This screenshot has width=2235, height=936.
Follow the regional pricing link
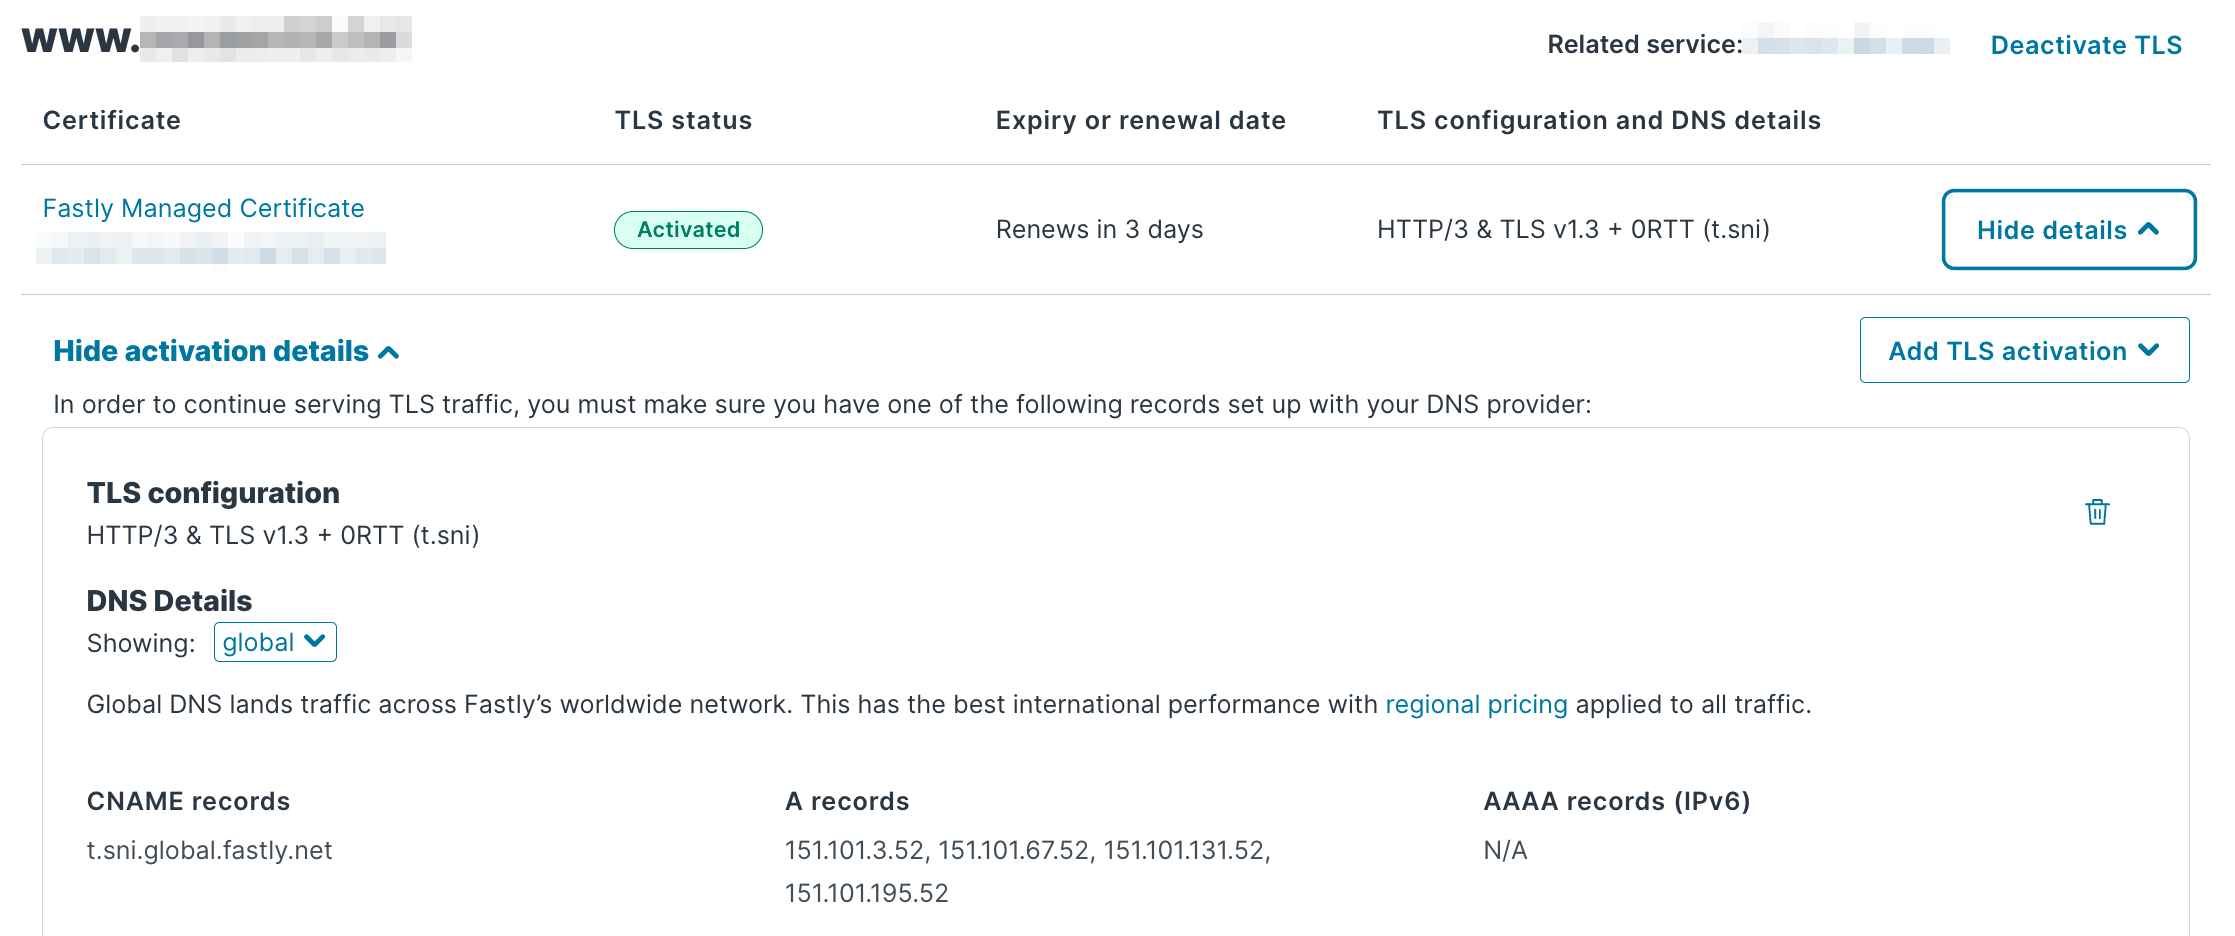1476,705
